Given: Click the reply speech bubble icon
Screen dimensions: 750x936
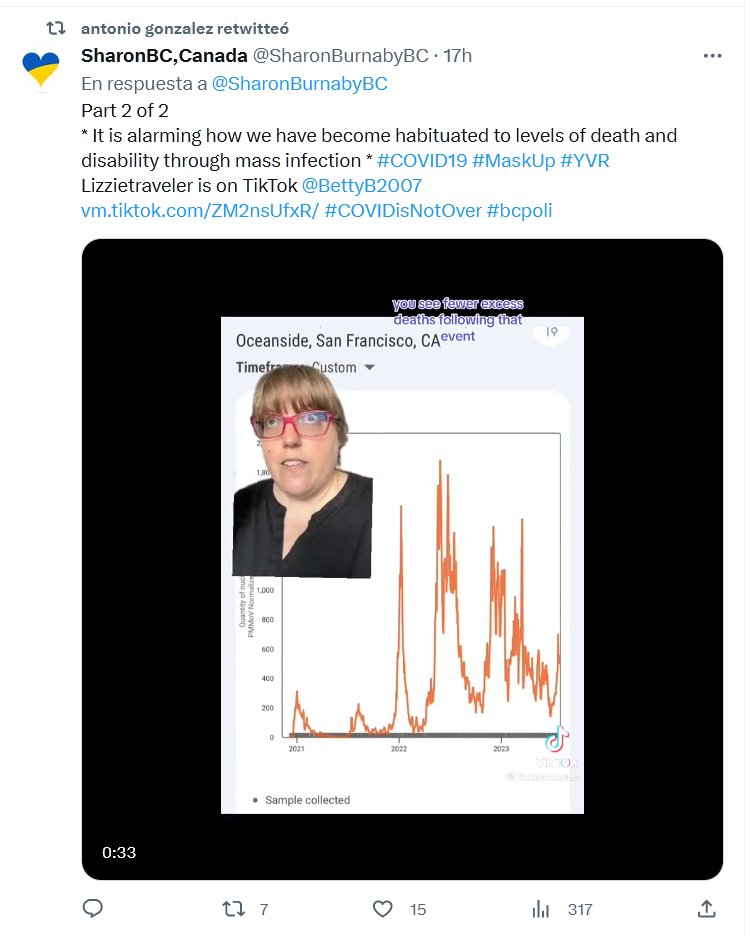Looking at the screenshot, I should 93,908.
